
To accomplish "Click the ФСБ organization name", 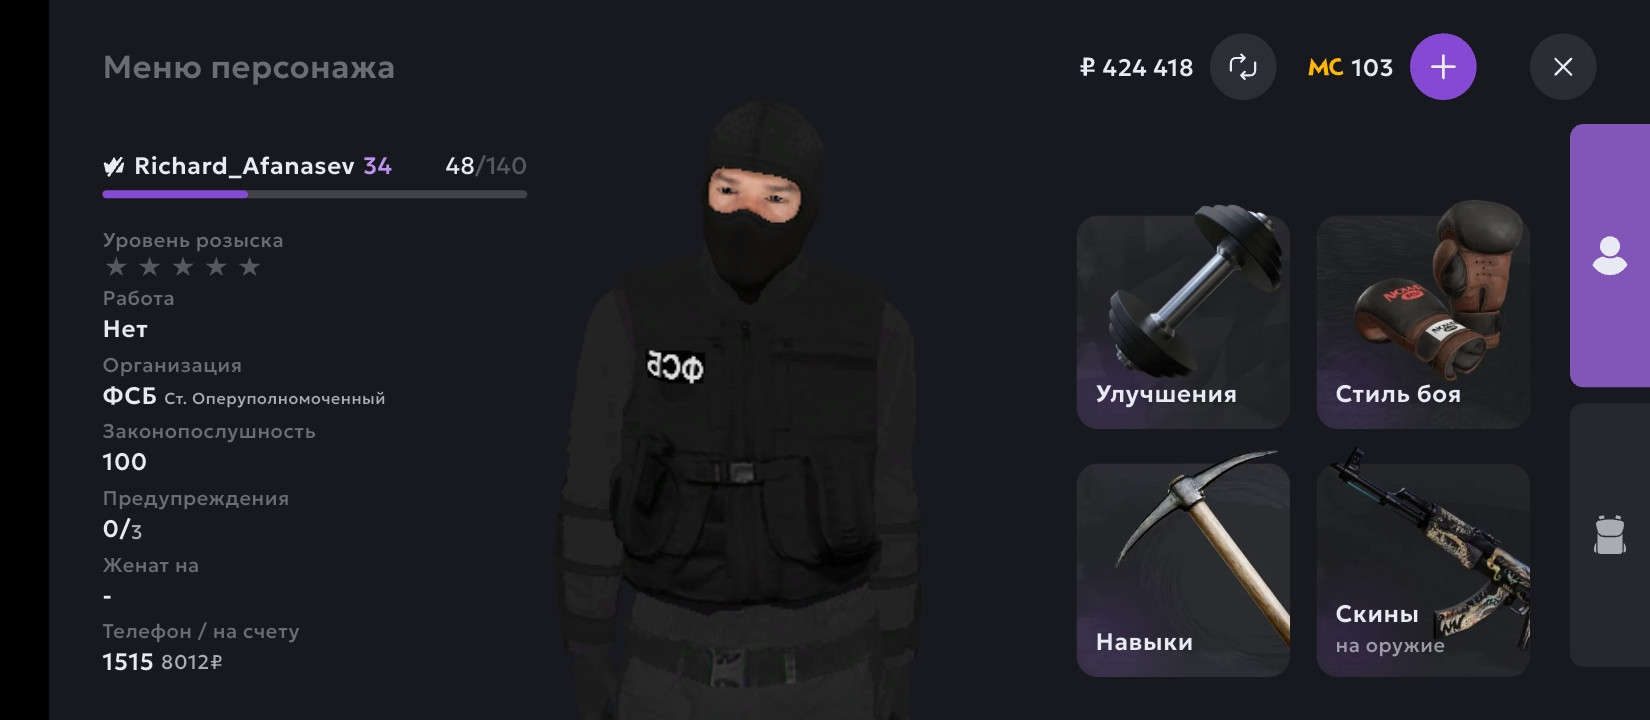I will click(x=129, y=397).
